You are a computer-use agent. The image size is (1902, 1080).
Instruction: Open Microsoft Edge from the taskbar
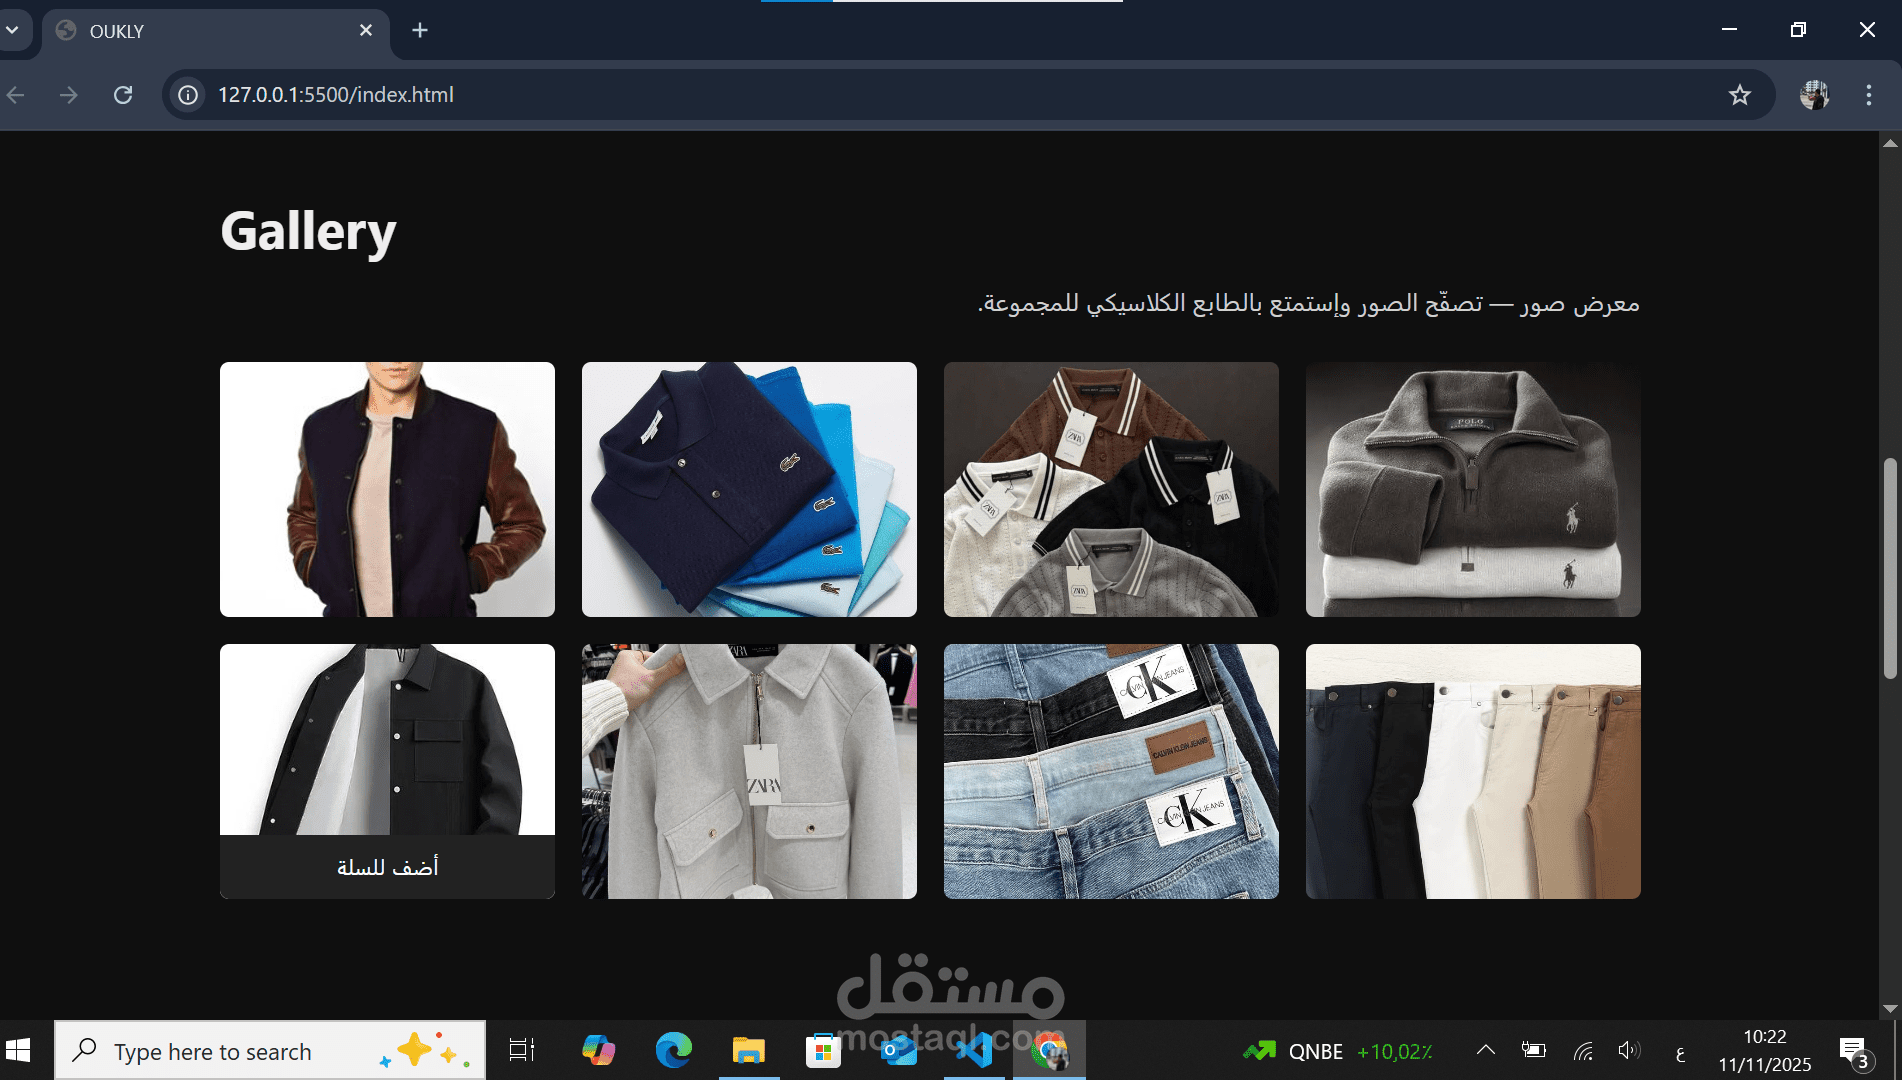click(x=673, y=1051)
